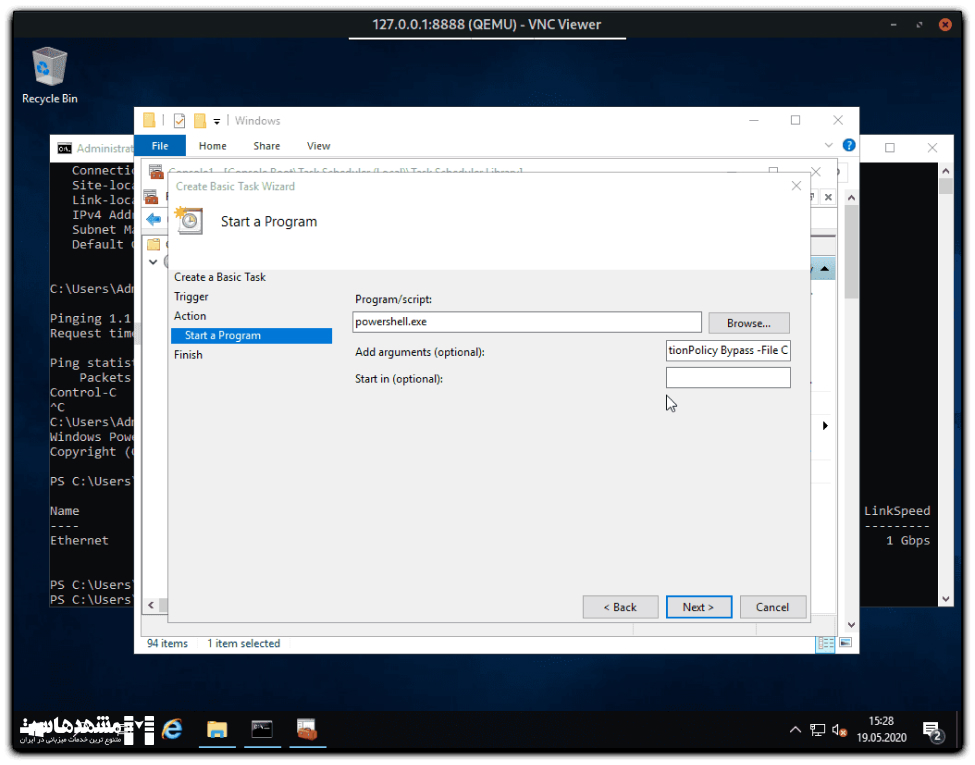This screenshot has height=765, width=975.
Task: Open the Share ribbon tab
Action: coord(267,146)
